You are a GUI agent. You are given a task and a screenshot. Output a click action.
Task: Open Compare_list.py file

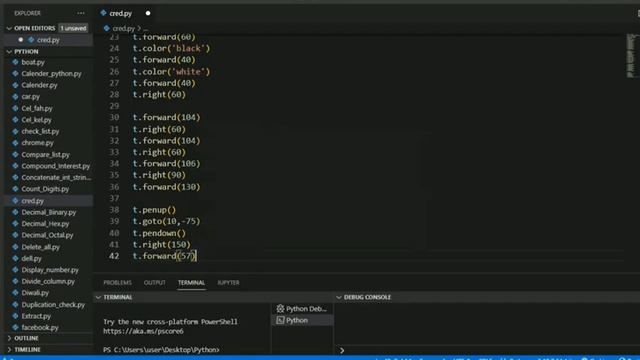(45, 155)
